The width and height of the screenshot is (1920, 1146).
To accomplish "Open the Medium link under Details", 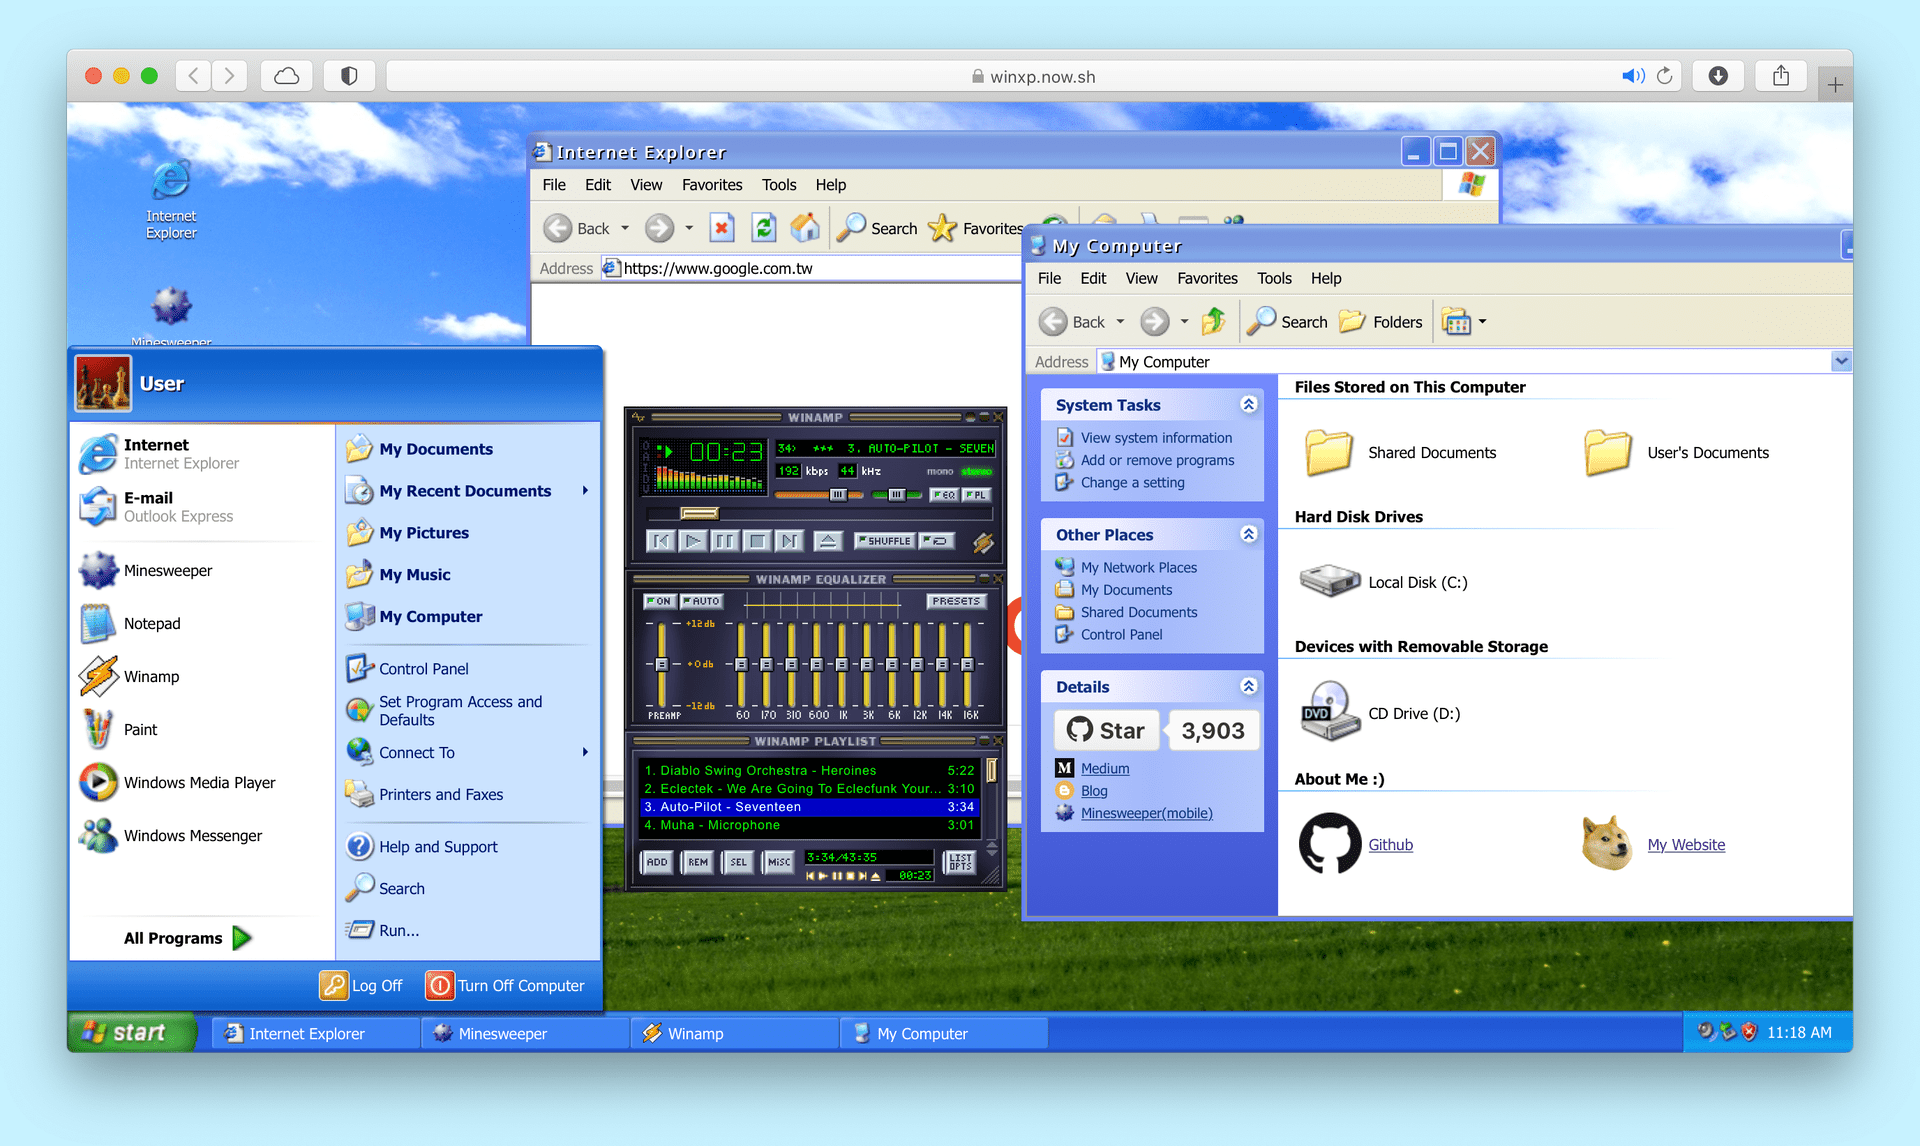I will (1104, 768).
